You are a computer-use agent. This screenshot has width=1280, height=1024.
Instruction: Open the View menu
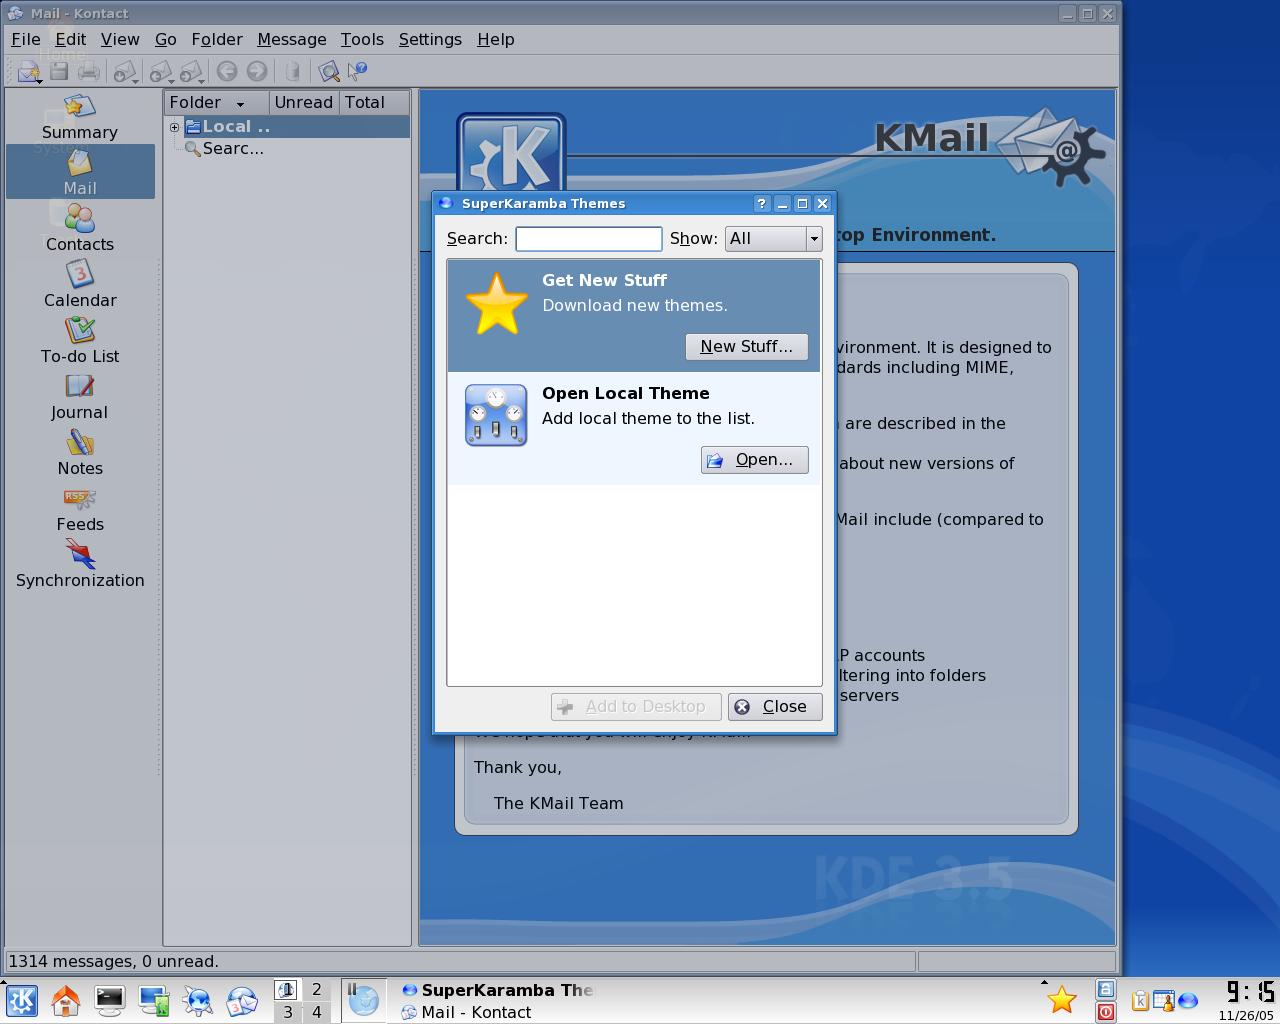[120, 39]
